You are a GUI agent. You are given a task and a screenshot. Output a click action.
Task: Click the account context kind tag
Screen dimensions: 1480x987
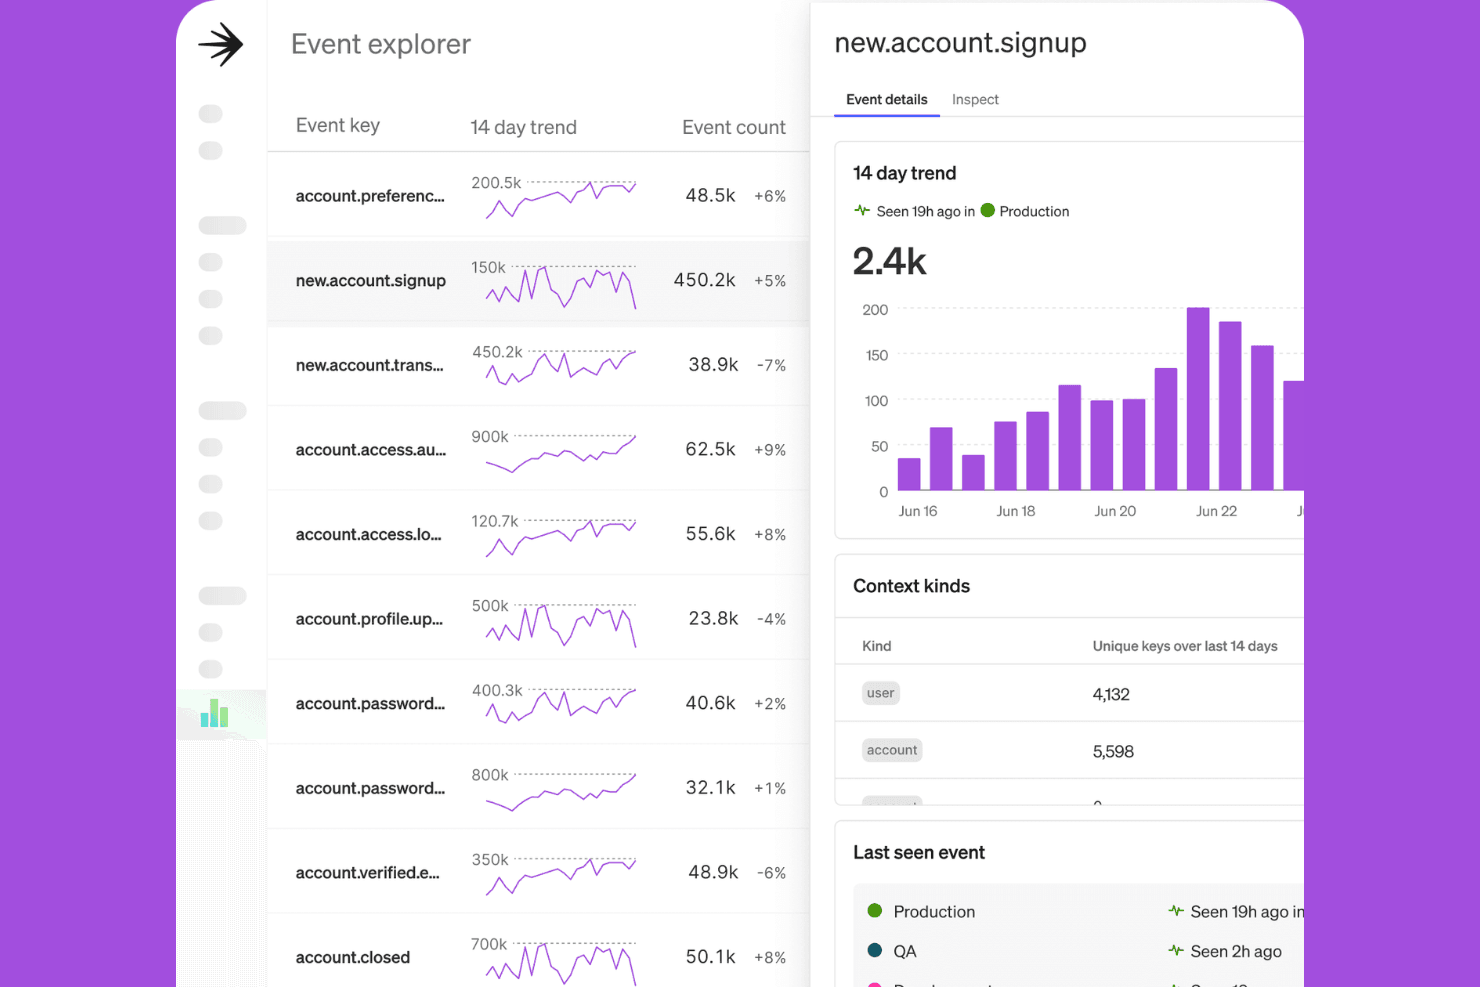point(892,750)
